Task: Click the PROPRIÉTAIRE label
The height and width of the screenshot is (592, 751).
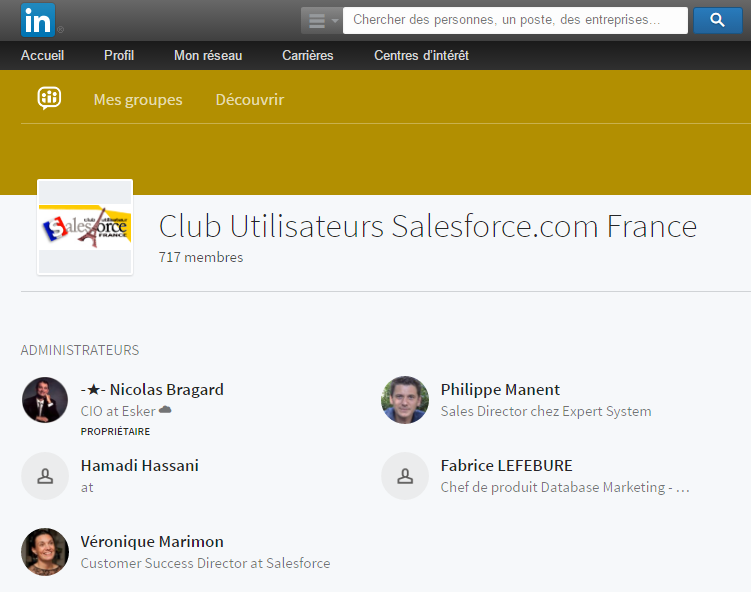Action: click(115, 432)
